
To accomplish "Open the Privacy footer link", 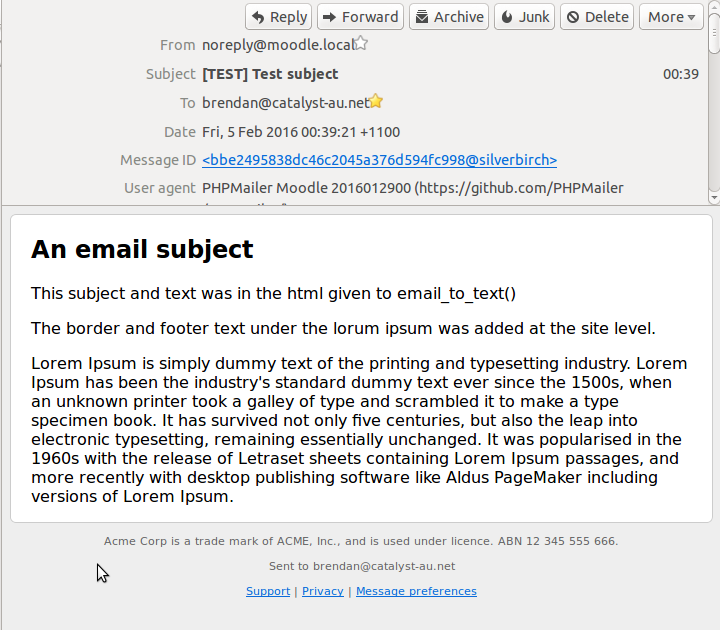I will [322, 591].
